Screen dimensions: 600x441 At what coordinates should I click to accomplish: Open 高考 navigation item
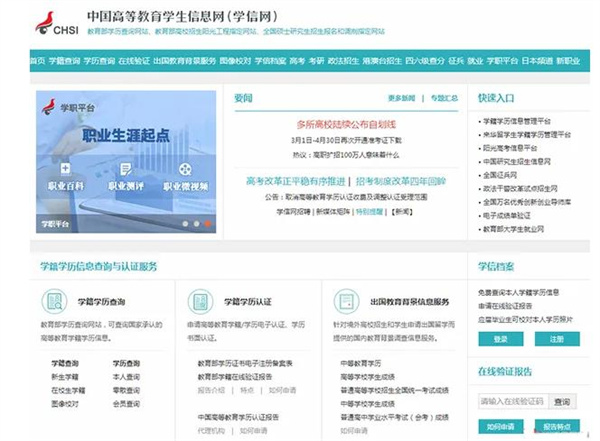[x=297, y=61]
